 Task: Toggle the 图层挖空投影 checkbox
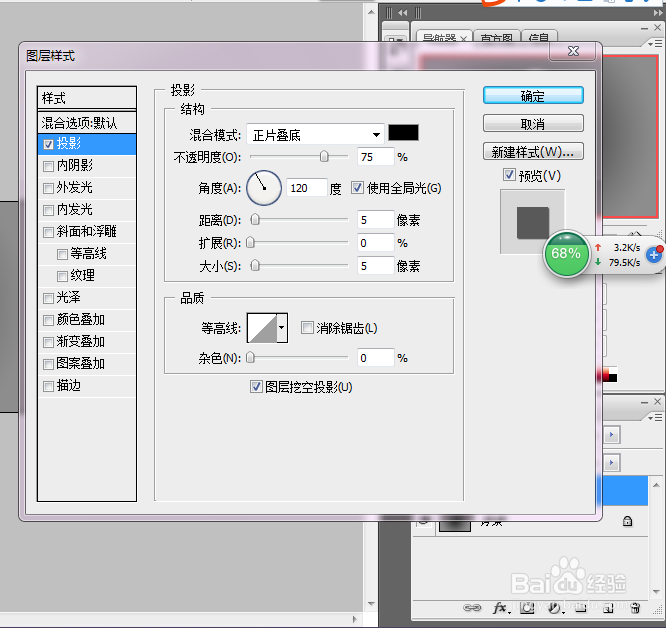pyautogui.click(x=256, y=387)
